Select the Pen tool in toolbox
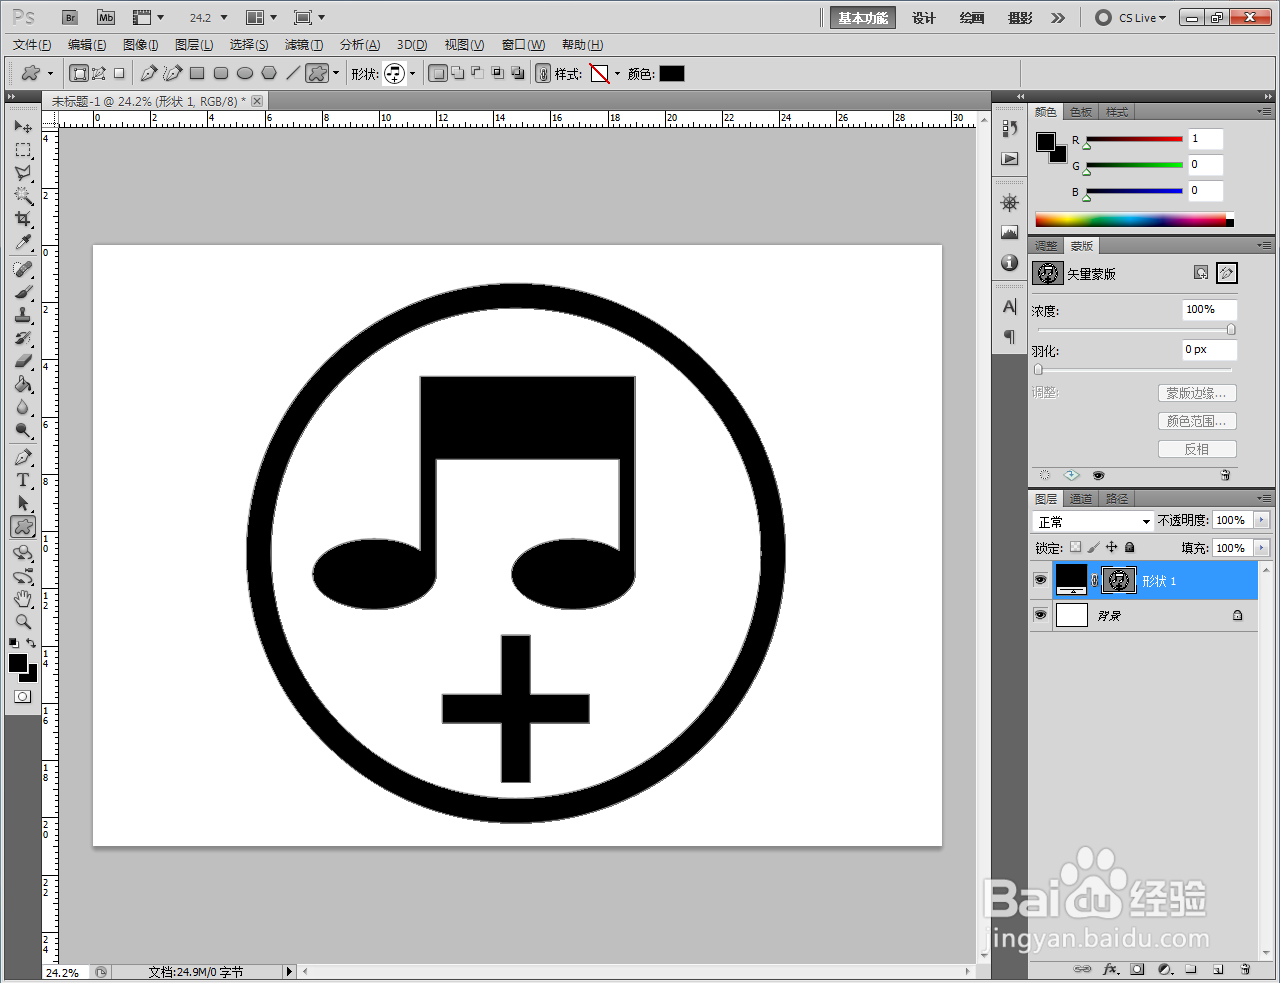This screenshot has width=1280, height=983. tap(23, 458)
